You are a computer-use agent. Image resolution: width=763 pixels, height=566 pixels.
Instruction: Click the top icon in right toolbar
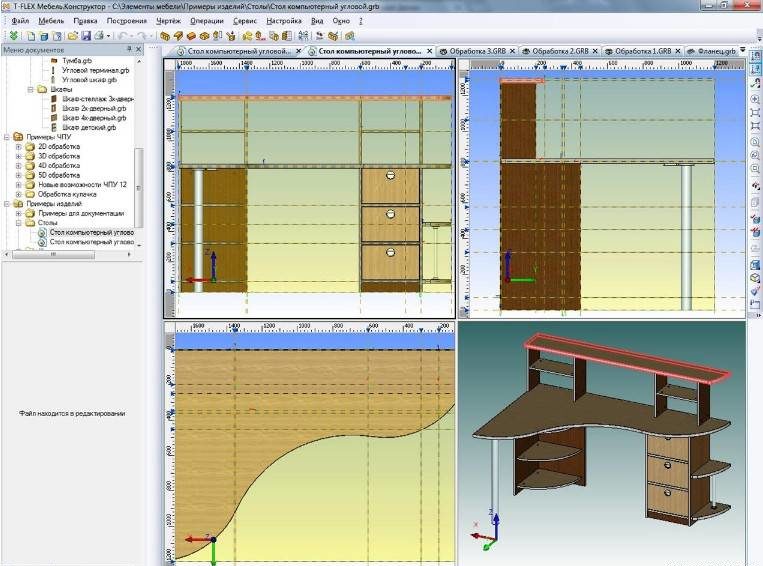pos(755,57)
